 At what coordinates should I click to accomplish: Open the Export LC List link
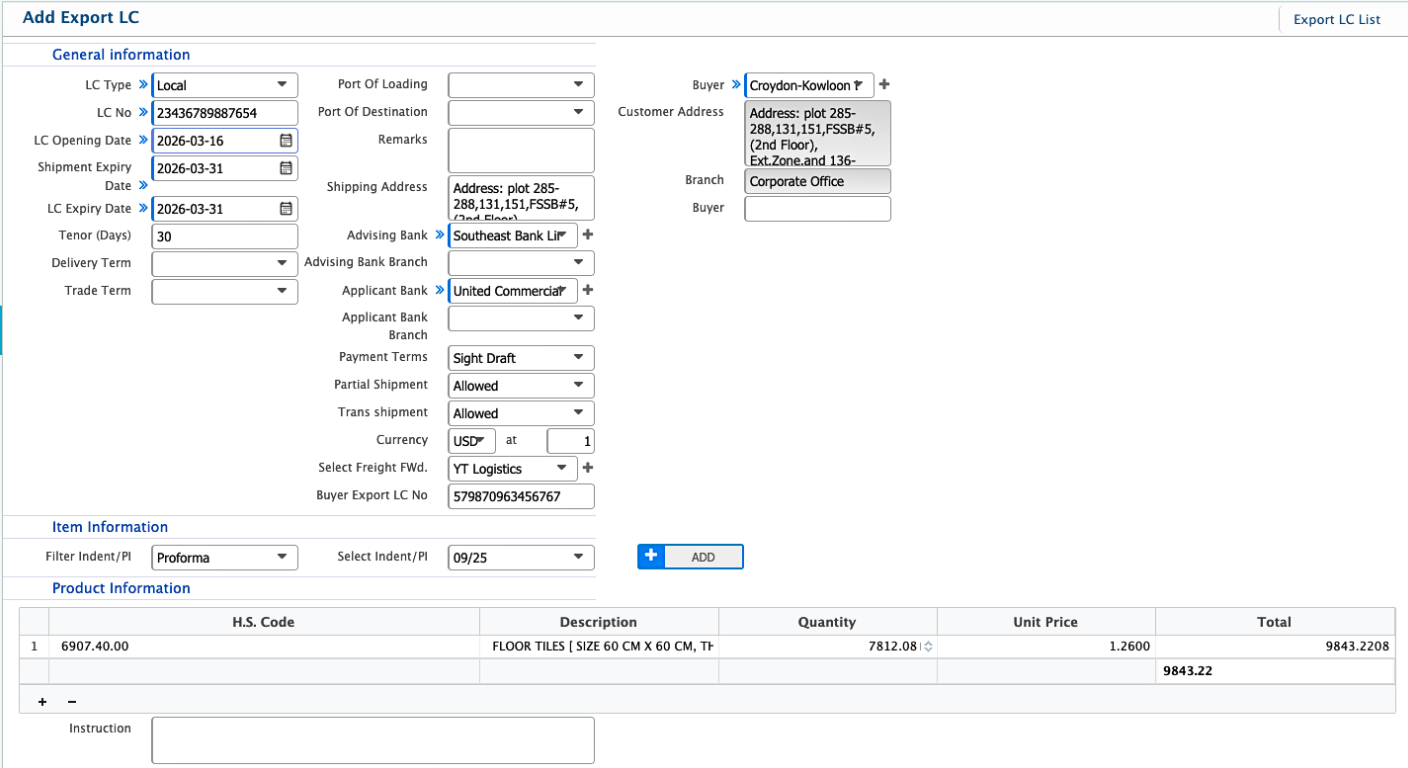(1336, 19)
